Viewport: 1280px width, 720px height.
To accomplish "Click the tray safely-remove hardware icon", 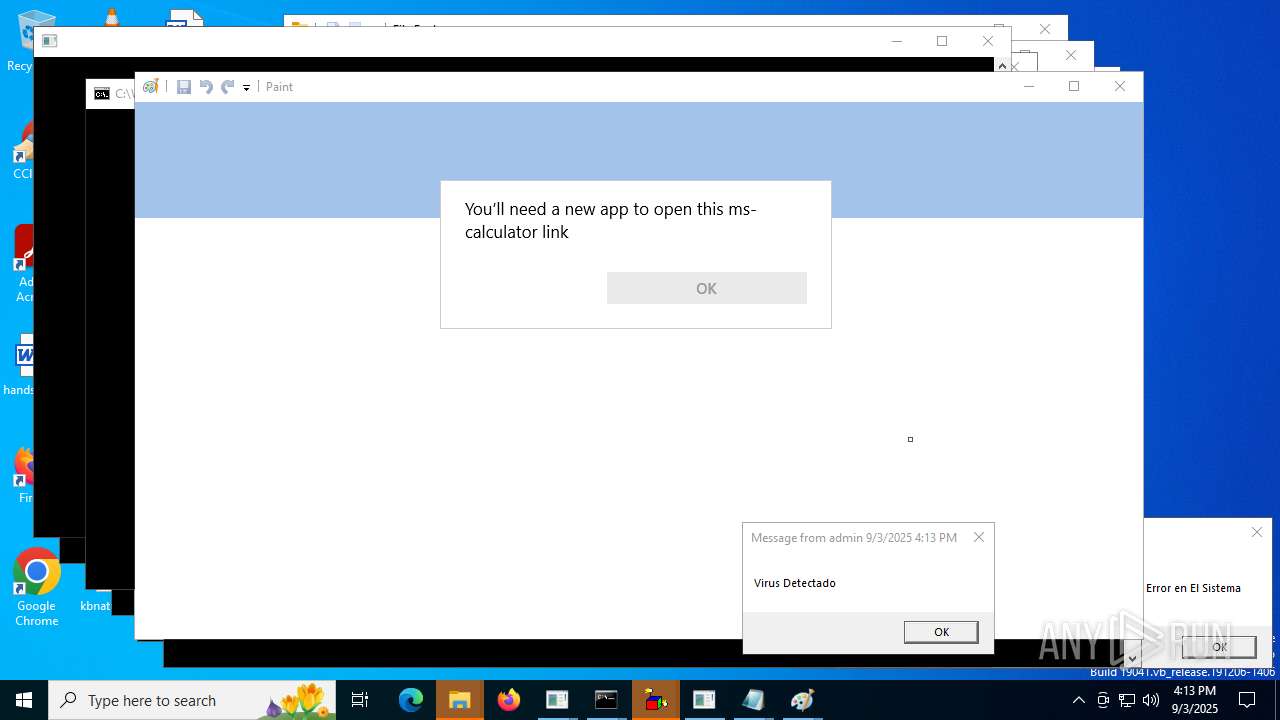I will [1103, 700].
